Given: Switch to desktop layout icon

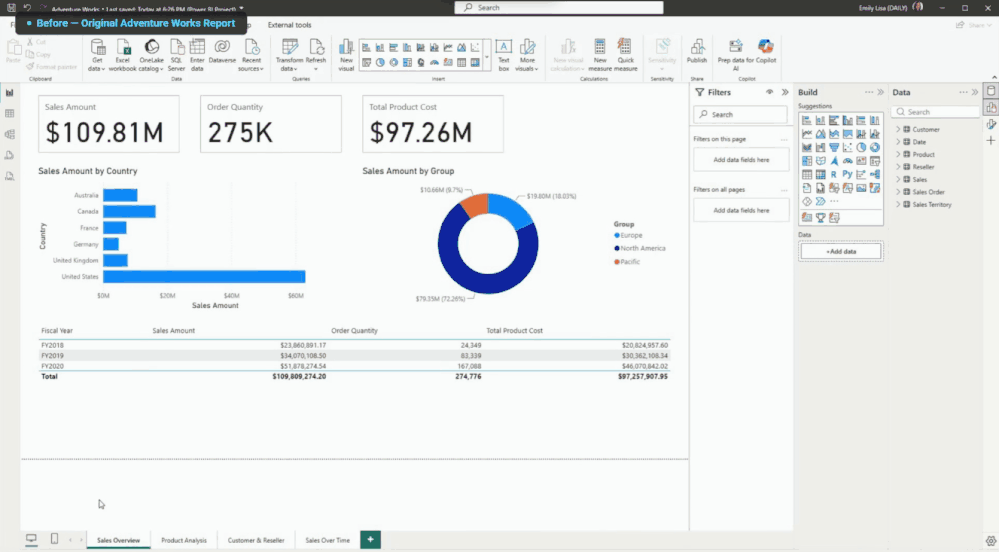Looking at the screenshot, I should 31,539.
